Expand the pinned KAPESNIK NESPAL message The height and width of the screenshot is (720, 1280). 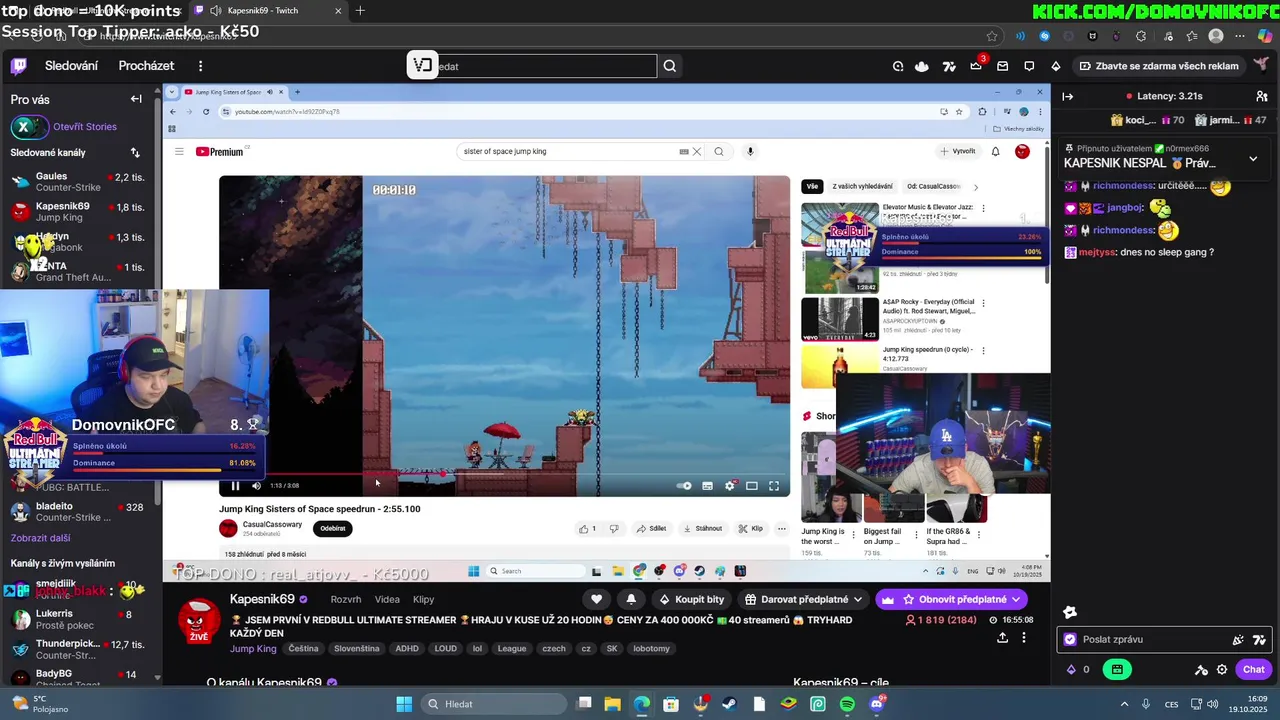click(1253, 159)
